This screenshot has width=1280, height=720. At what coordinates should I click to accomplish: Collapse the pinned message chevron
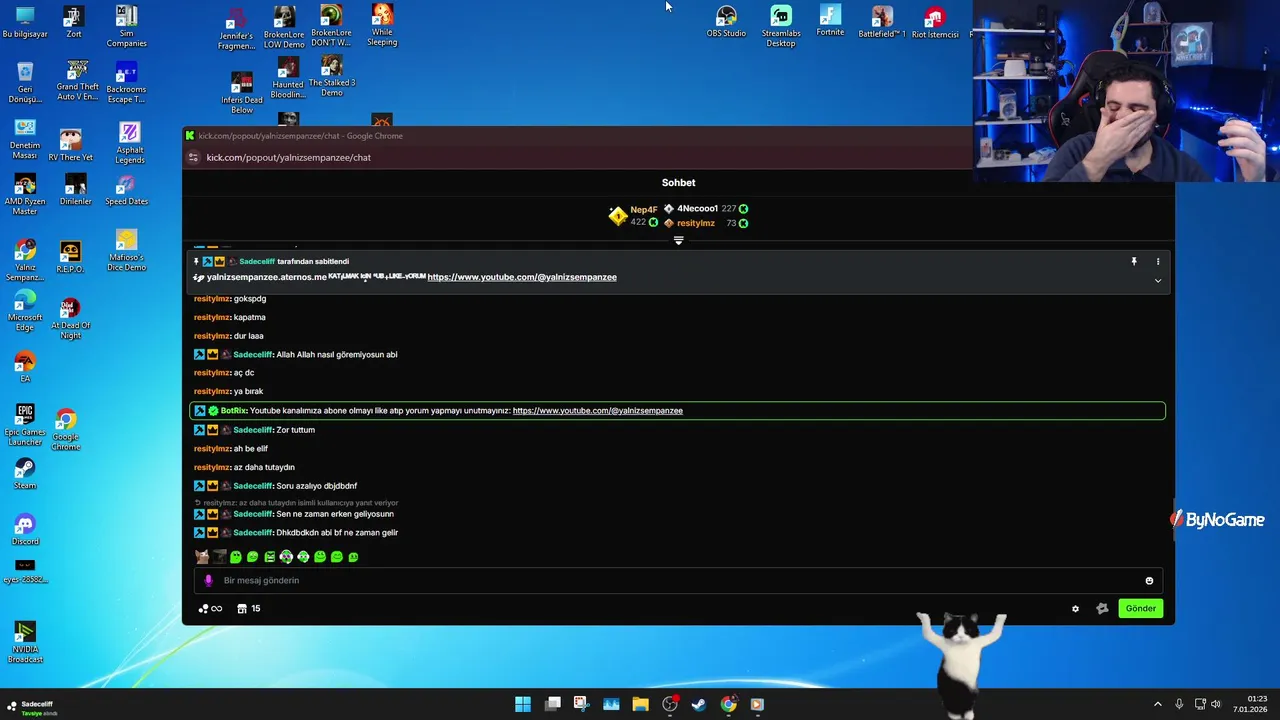pos(1158,281)
